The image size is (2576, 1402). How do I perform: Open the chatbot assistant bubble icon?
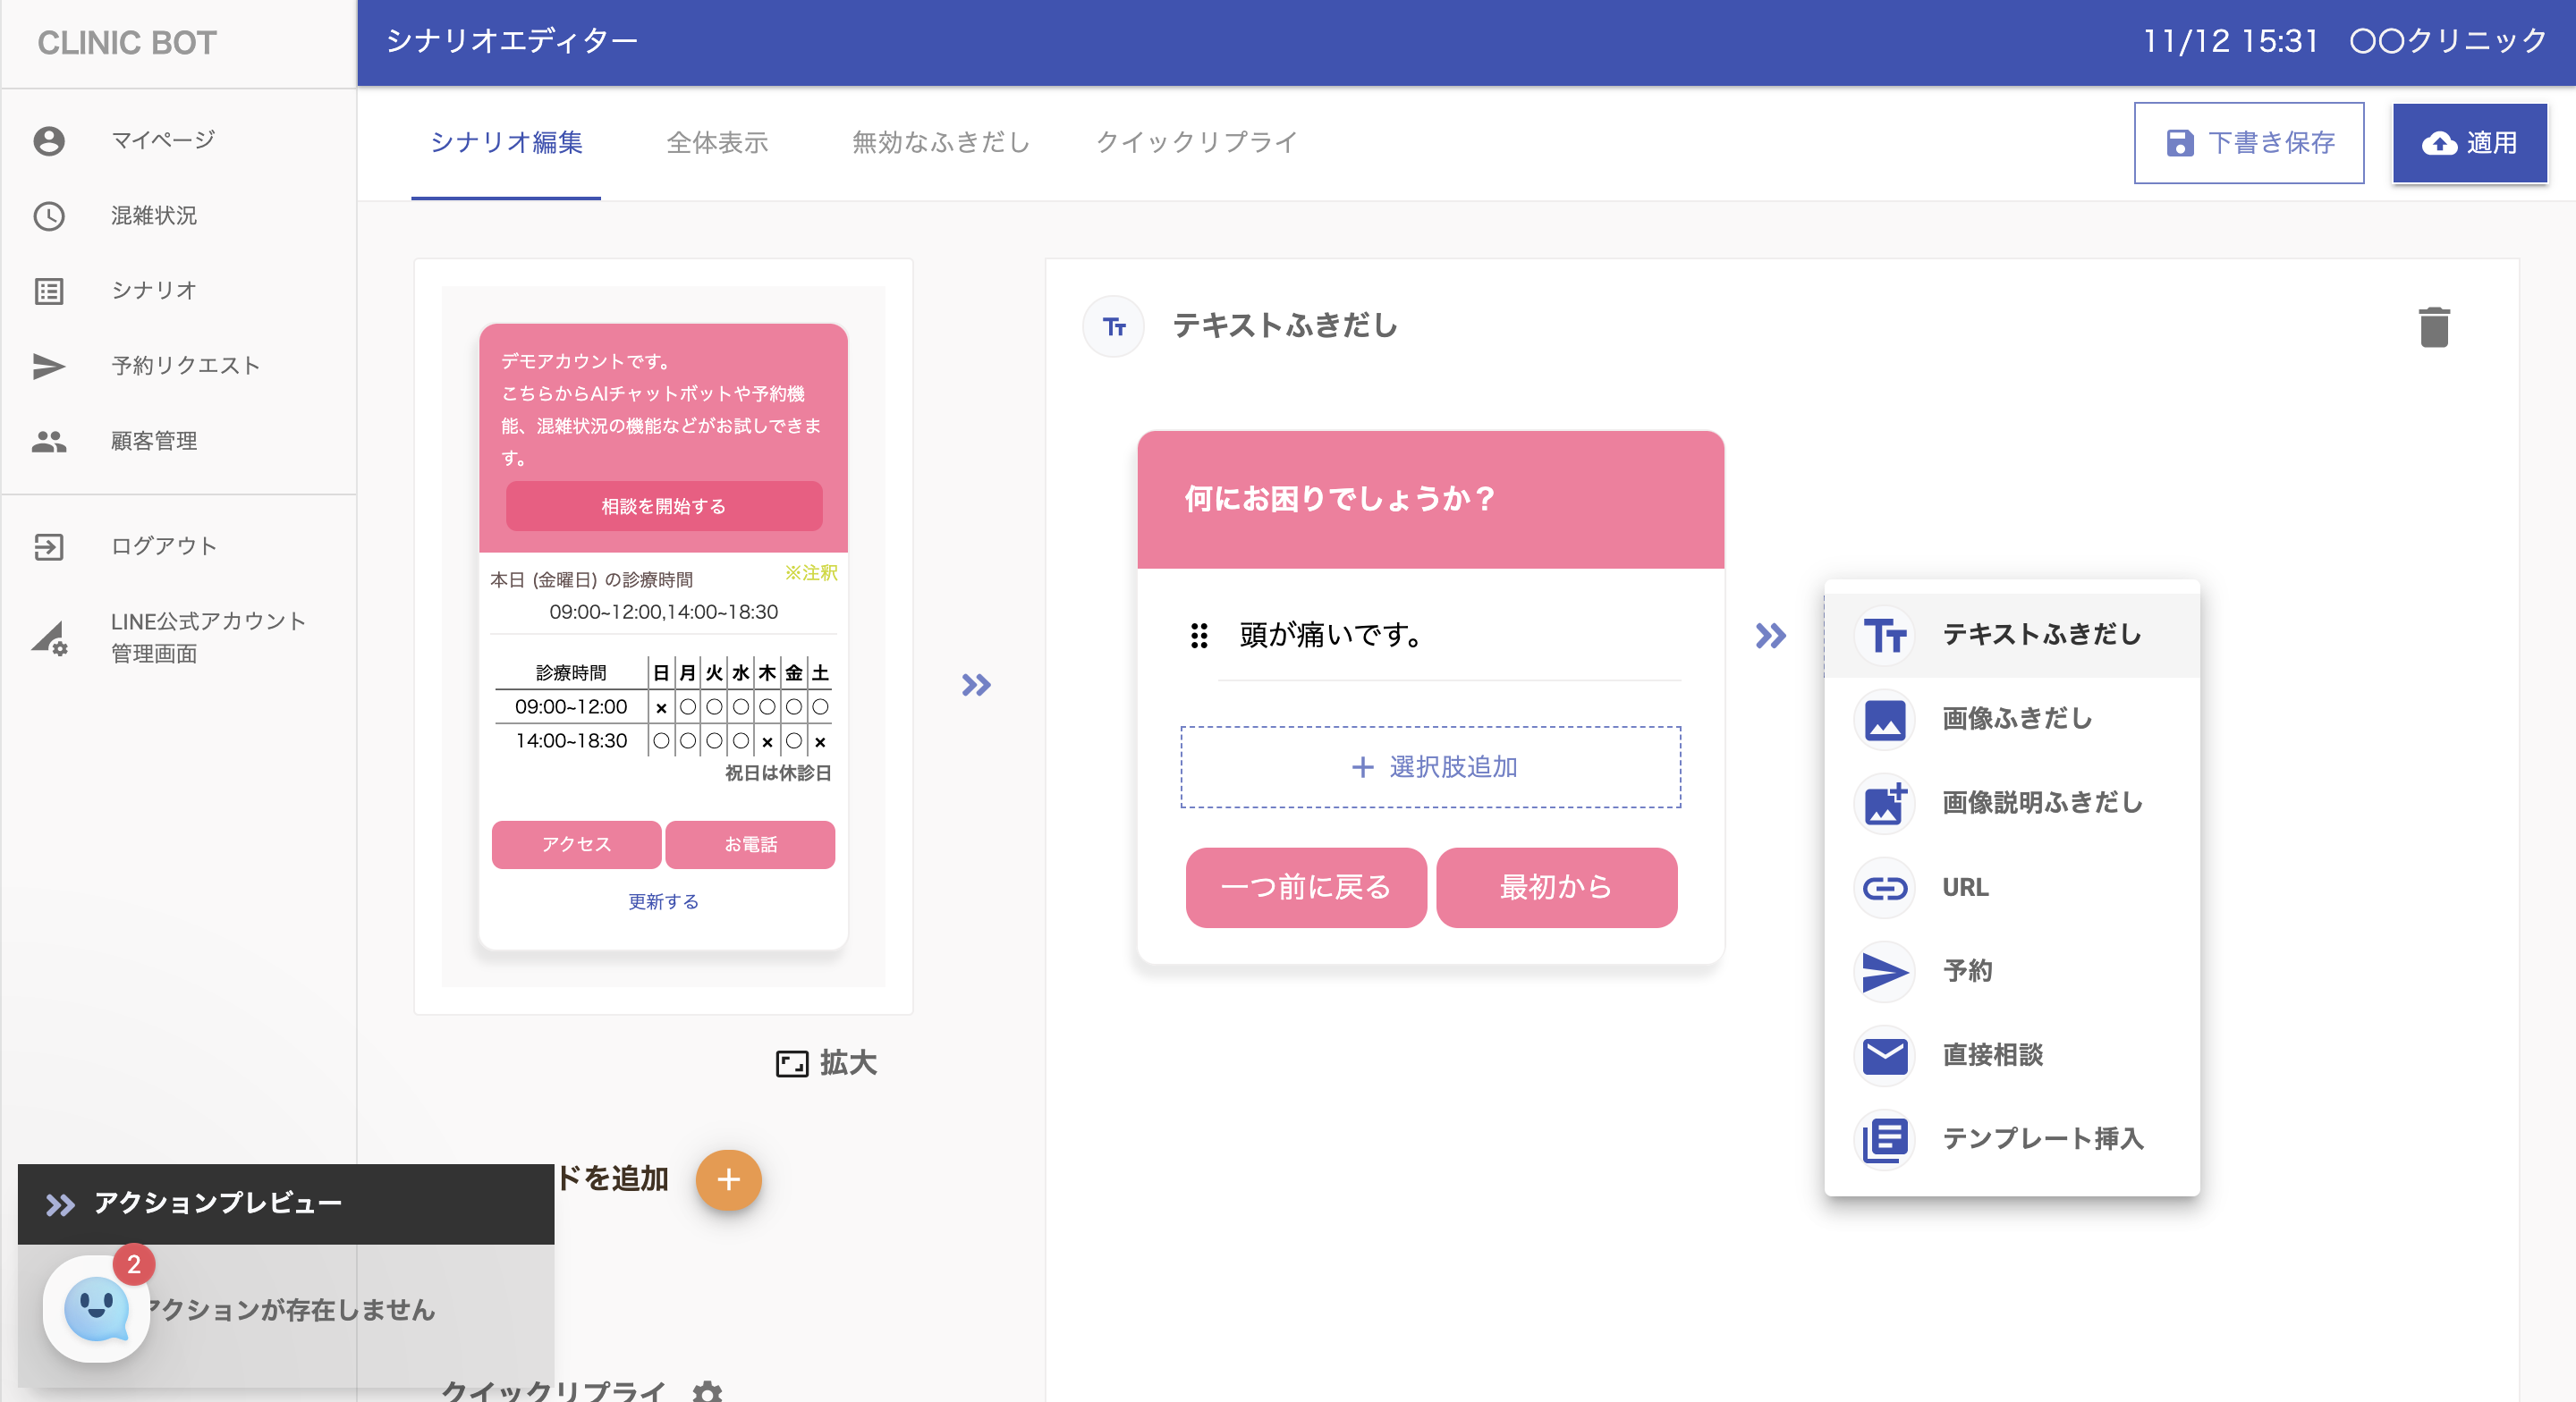coord(96,1308)
